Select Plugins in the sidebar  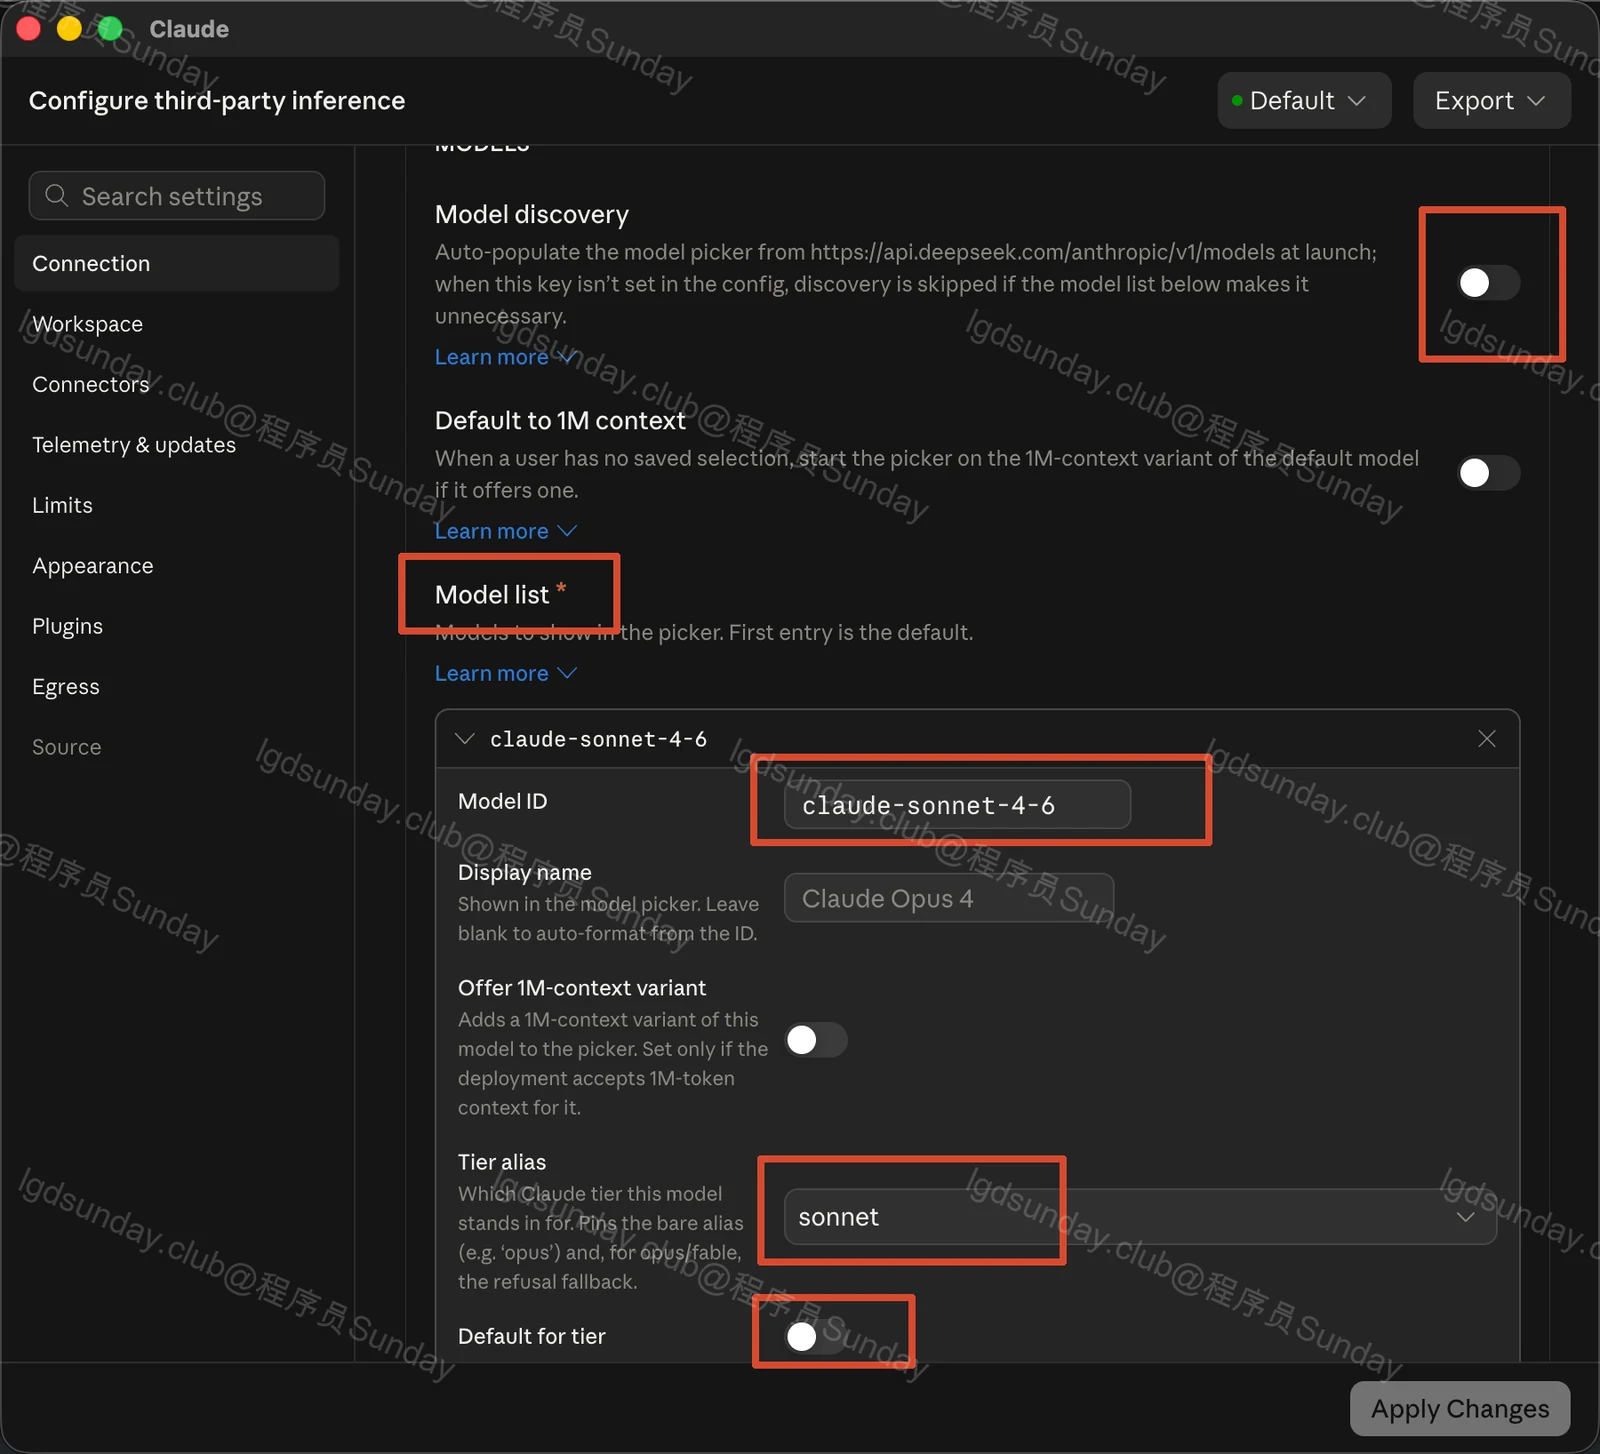coord(177,626)
